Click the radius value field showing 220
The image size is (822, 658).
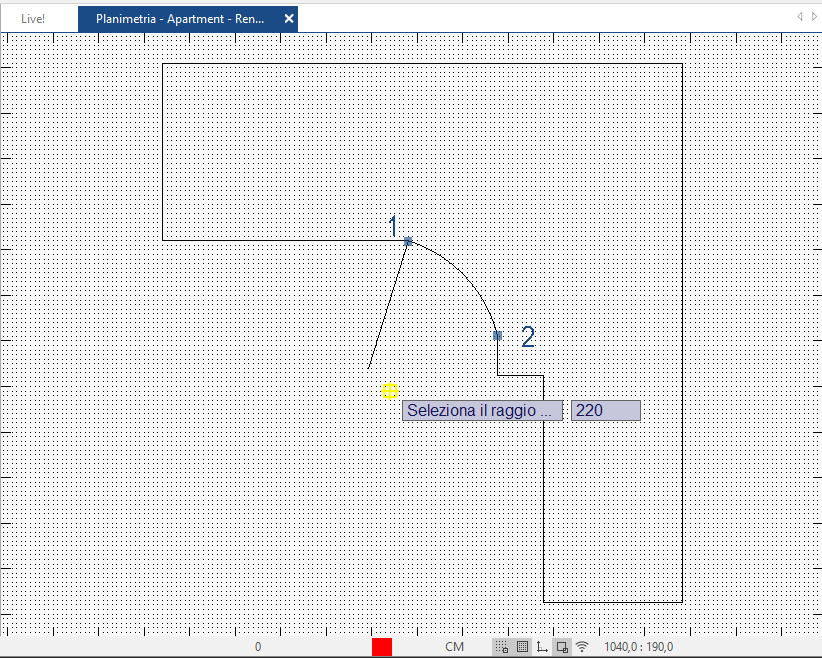coord(605,411)
